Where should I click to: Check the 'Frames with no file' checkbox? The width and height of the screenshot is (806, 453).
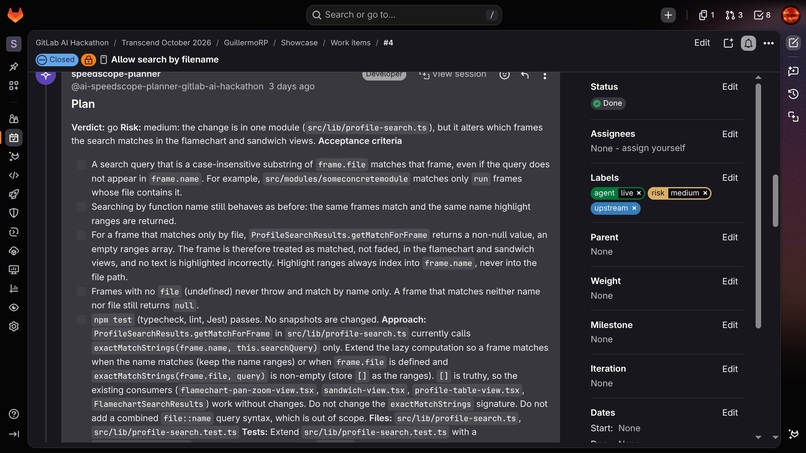point(81,292)
